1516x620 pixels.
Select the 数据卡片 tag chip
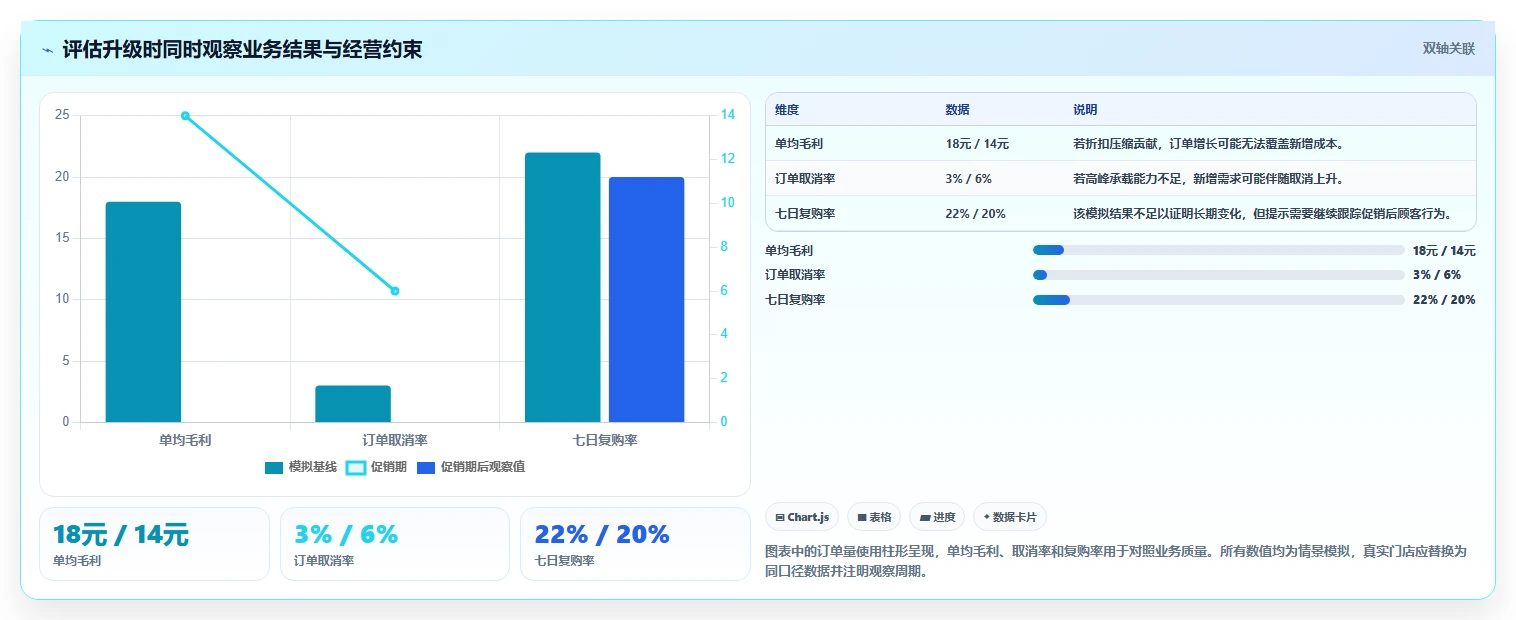tap(1010, 517)
